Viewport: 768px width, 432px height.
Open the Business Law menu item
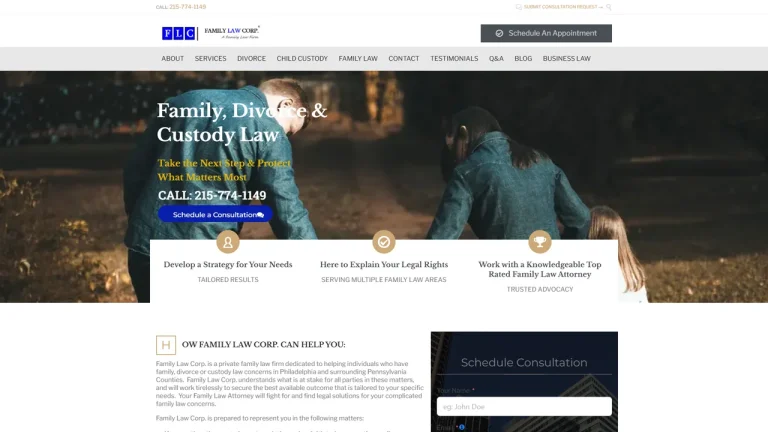coord(567,58)
